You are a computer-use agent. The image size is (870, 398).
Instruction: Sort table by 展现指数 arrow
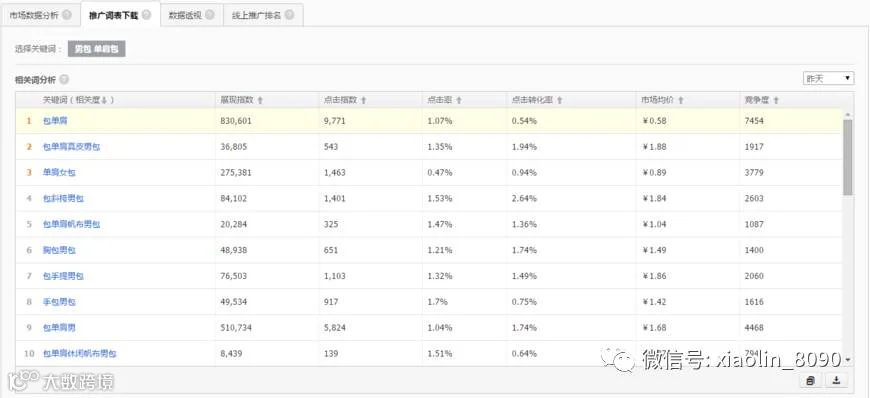pos(260,100)
